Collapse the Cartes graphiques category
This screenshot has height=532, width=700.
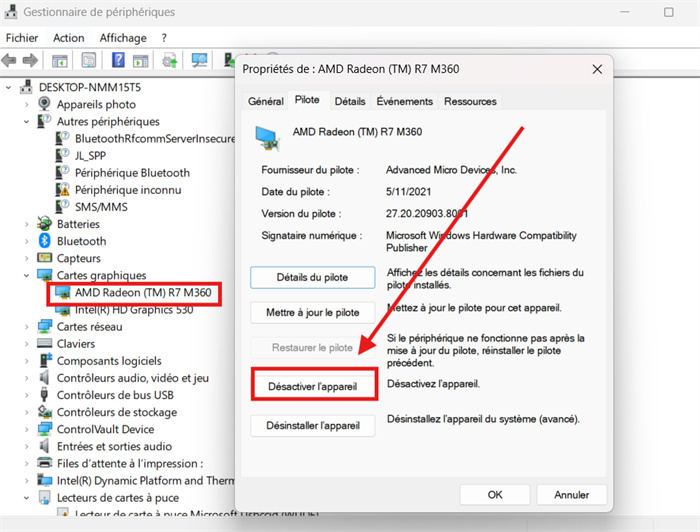pyautogui.click(x=26, y=276)
